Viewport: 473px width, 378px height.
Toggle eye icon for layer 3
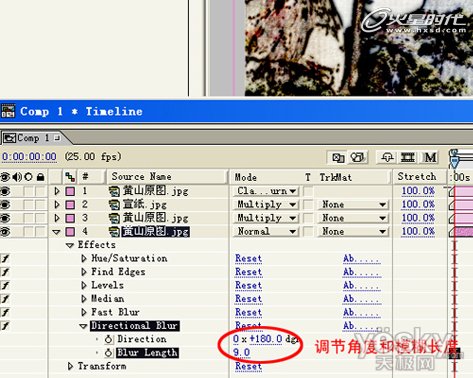5,218
